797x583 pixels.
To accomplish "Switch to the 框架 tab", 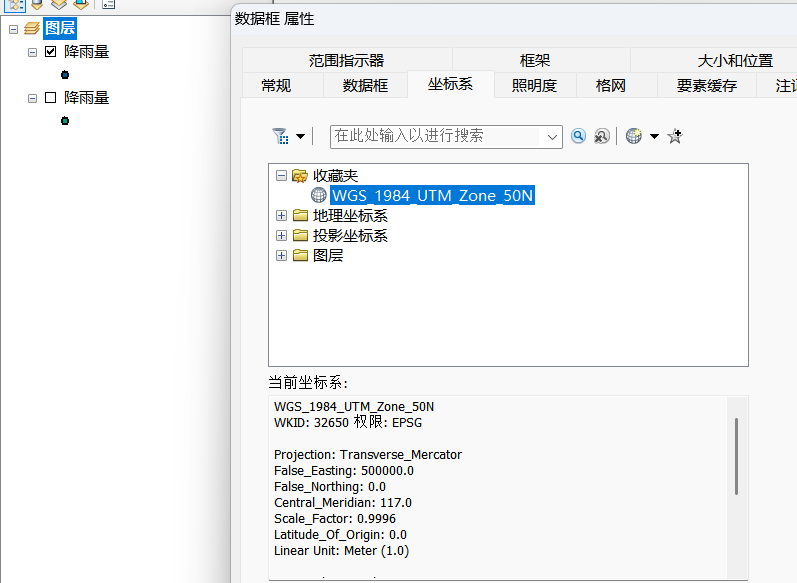I will [541, 60].
